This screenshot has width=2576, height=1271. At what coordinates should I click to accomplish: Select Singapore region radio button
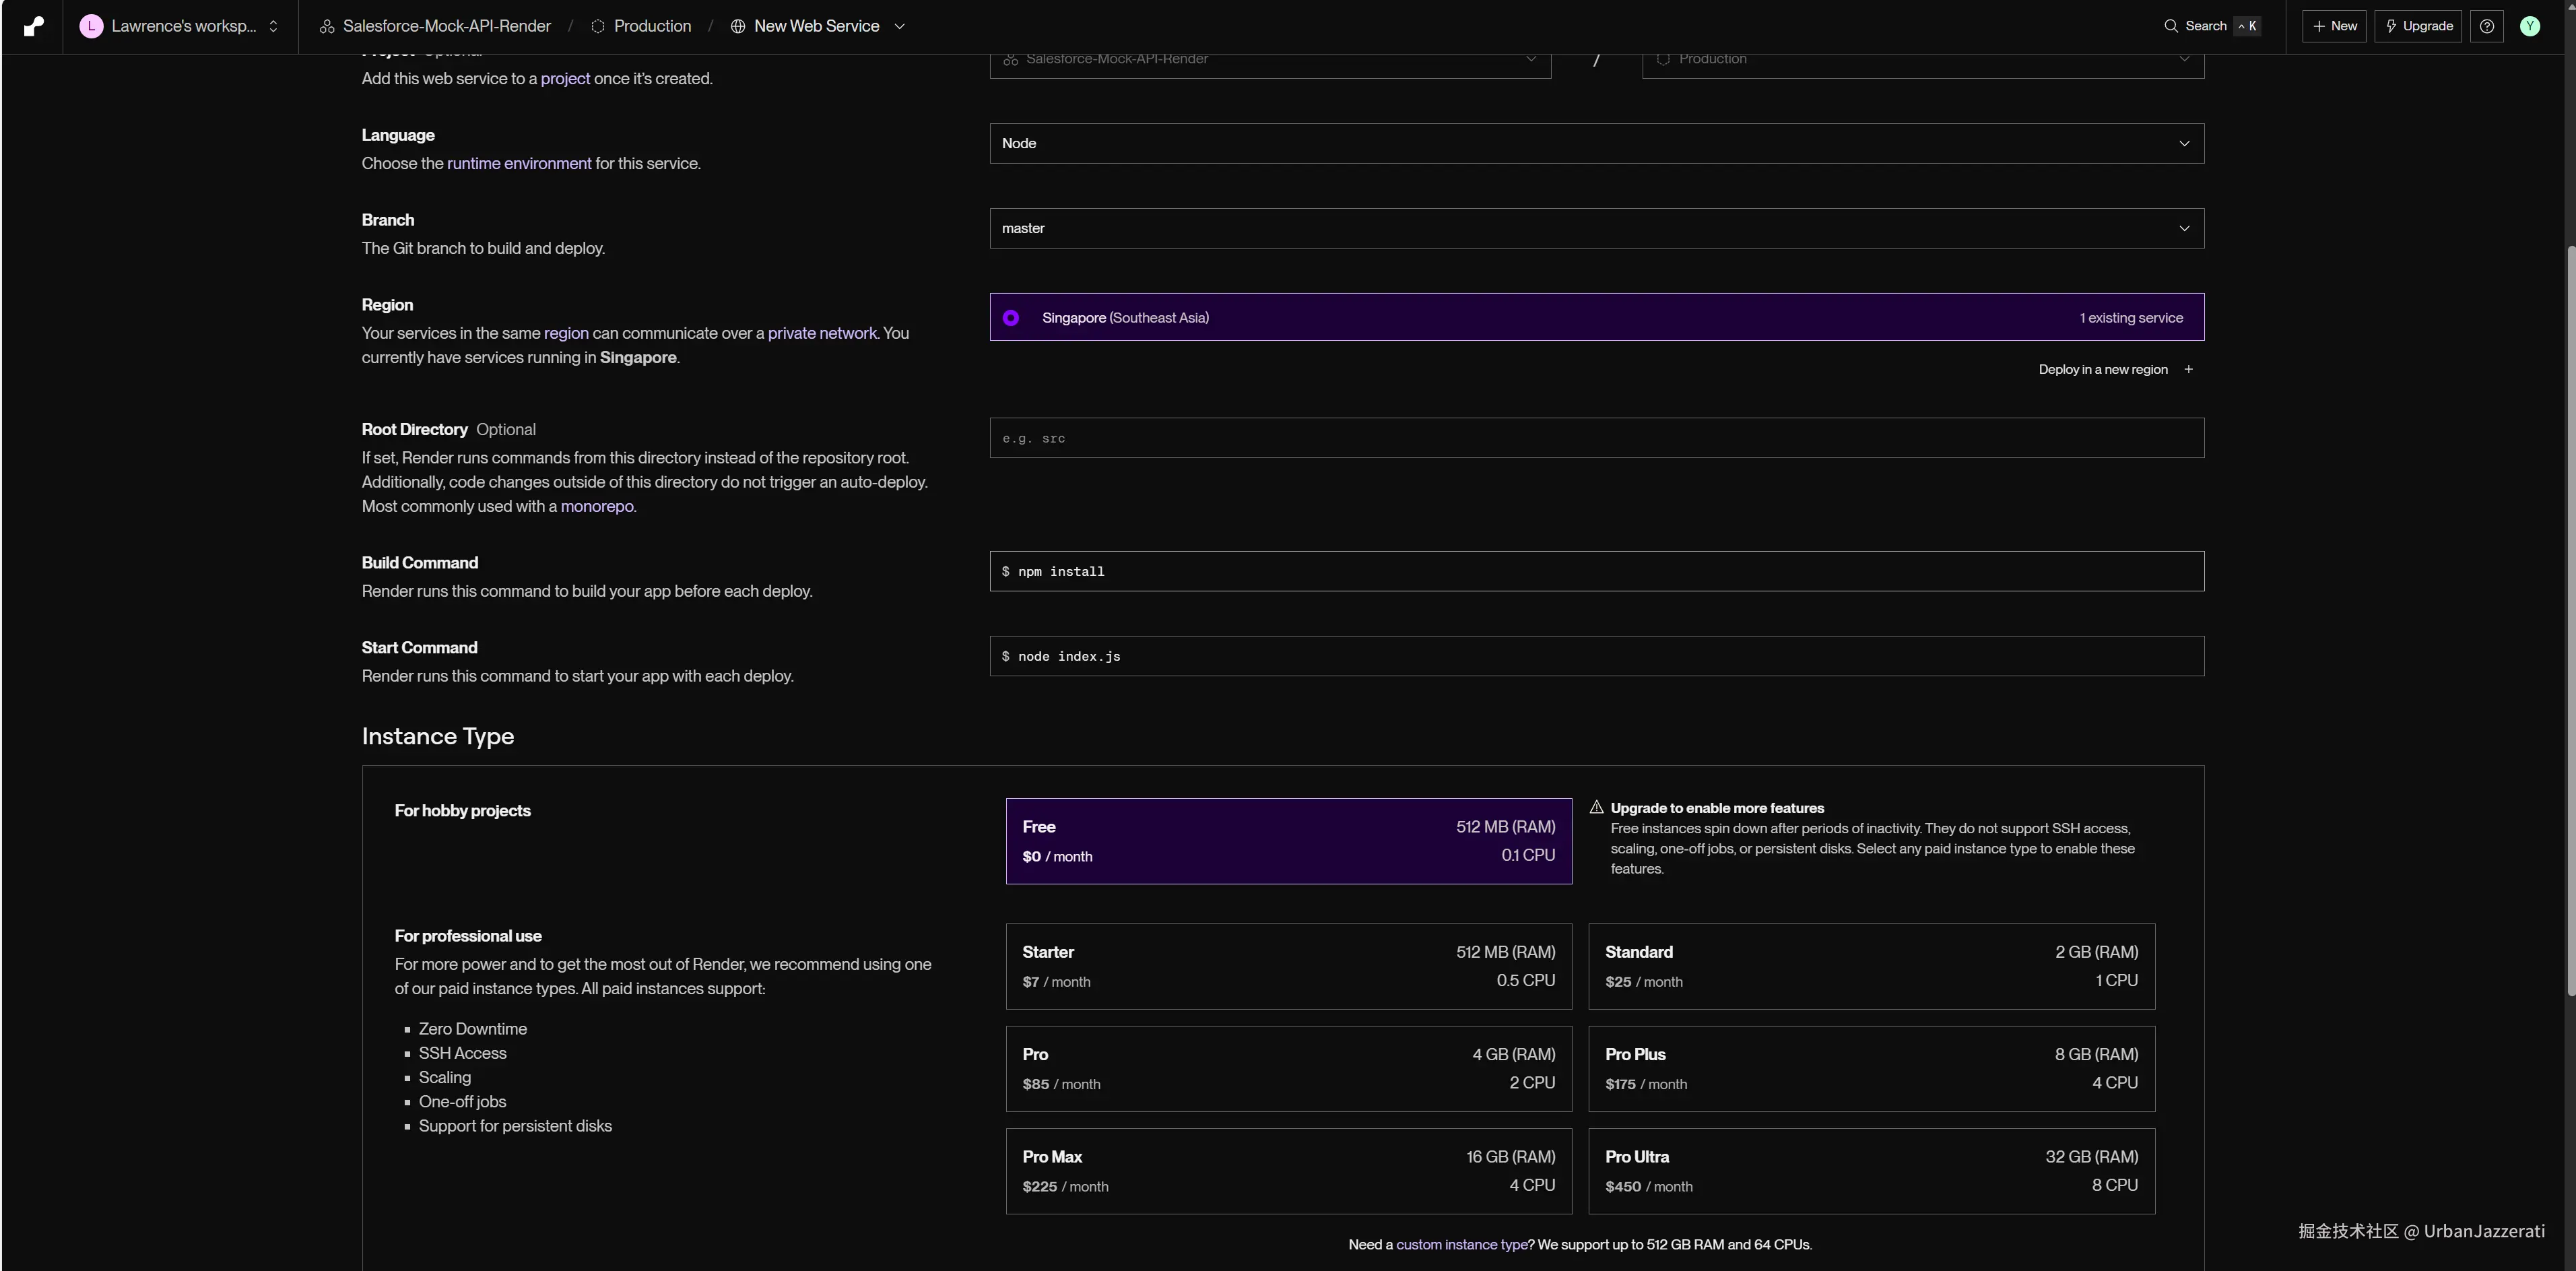point(1011,317)
